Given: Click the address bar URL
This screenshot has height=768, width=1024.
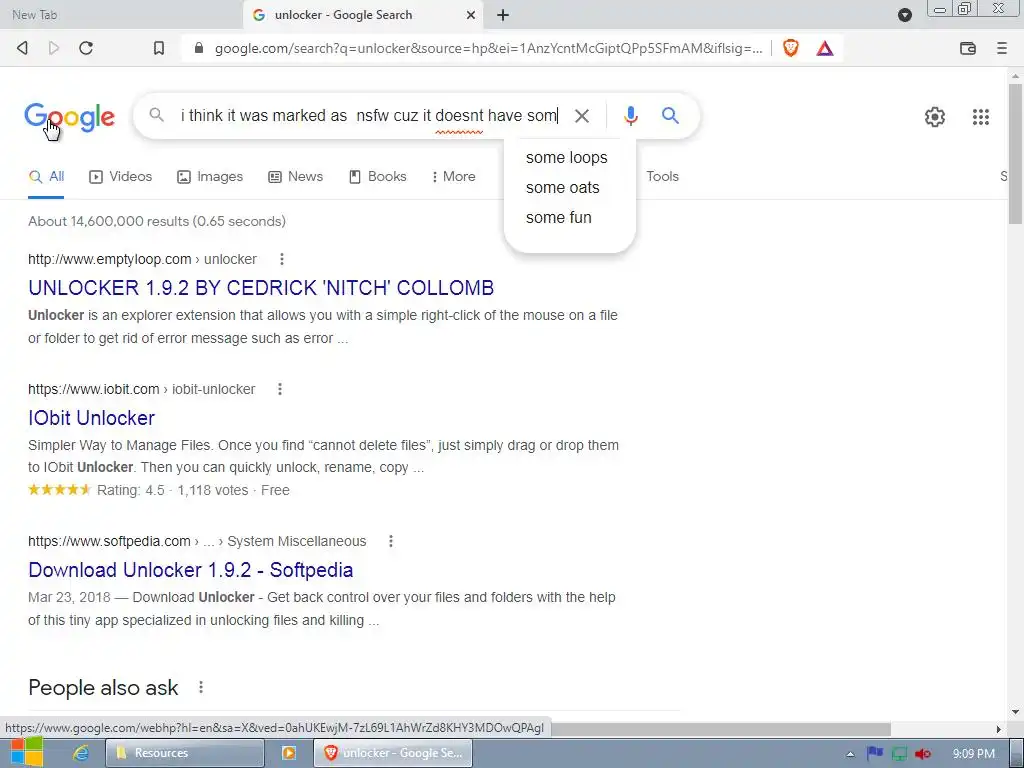Looking at the screenshot, I should coord(488,48).
